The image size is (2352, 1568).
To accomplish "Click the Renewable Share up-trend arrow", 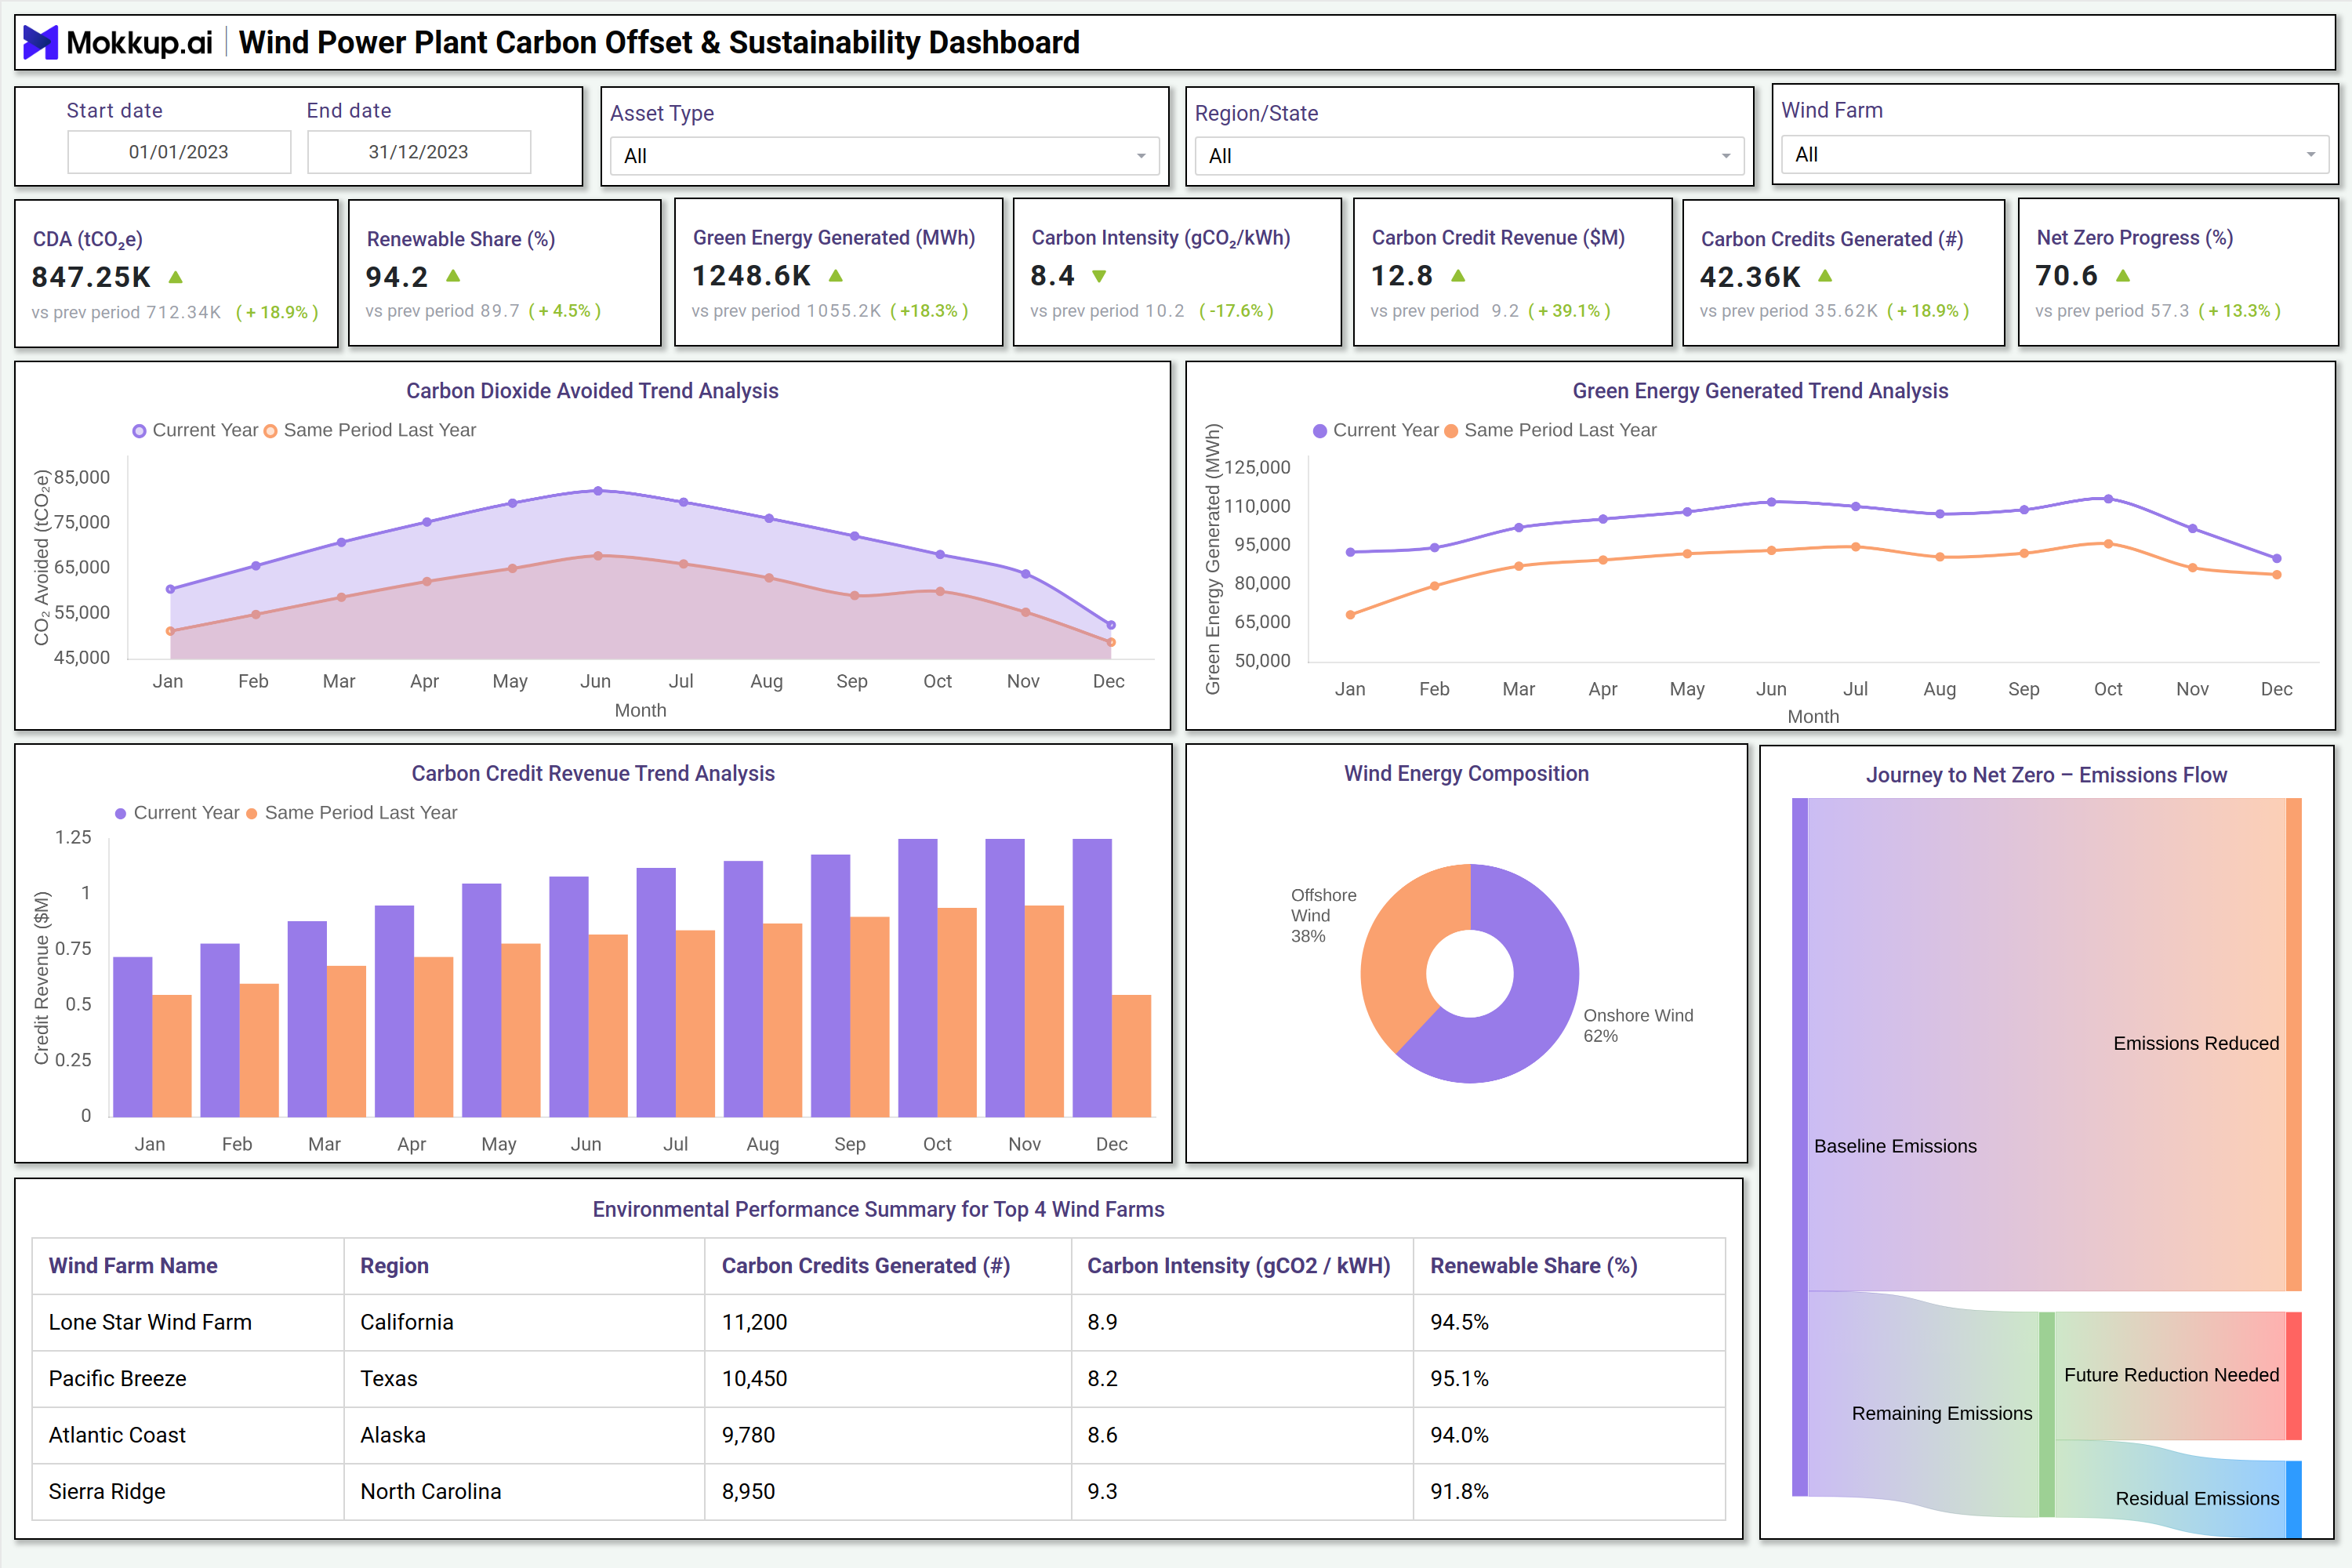I will pos(453,275).
